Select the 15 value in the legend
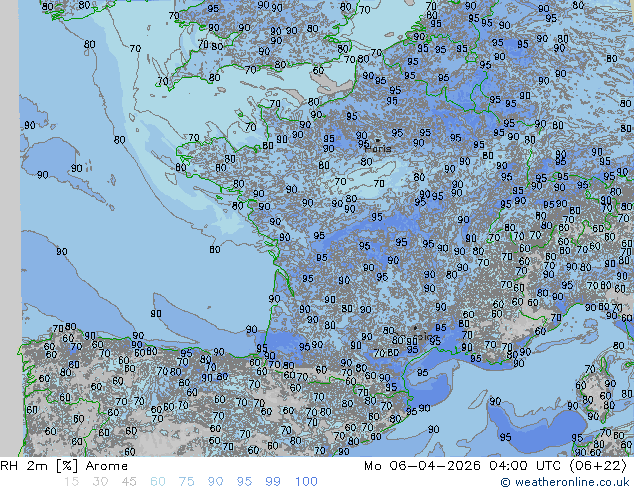634x490 pixels. tap(71, 482)
